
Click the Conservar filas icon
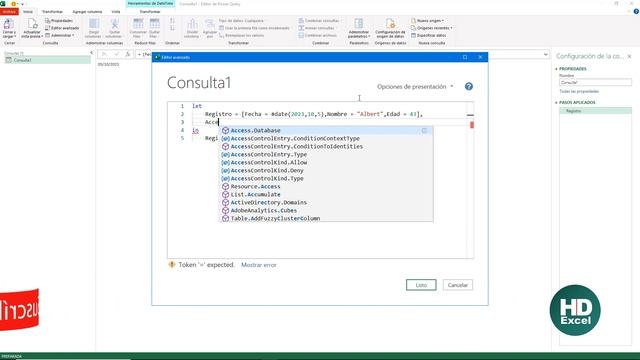[x=138, y=24]
